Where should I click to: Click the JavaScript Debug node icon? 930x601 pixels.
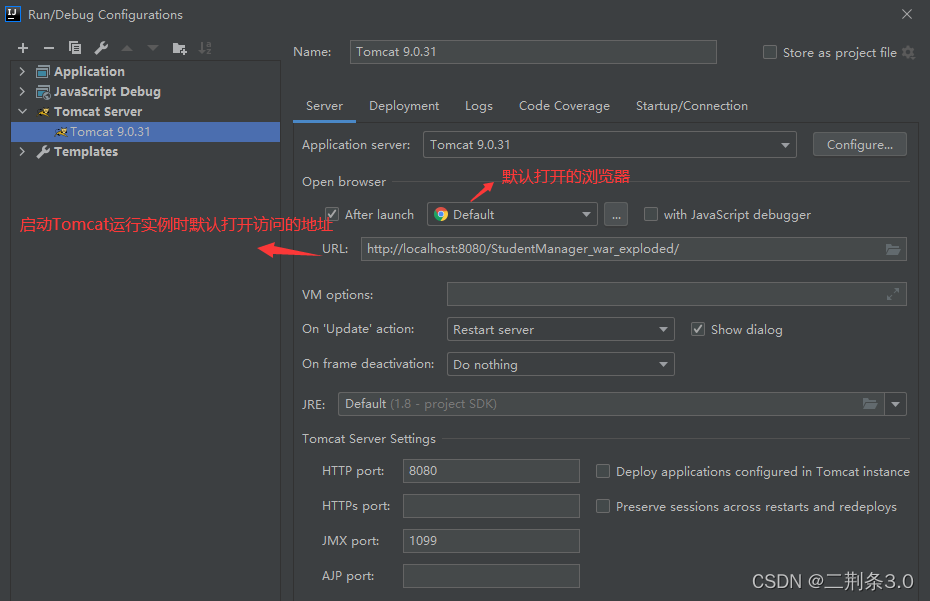click(43, 92)
